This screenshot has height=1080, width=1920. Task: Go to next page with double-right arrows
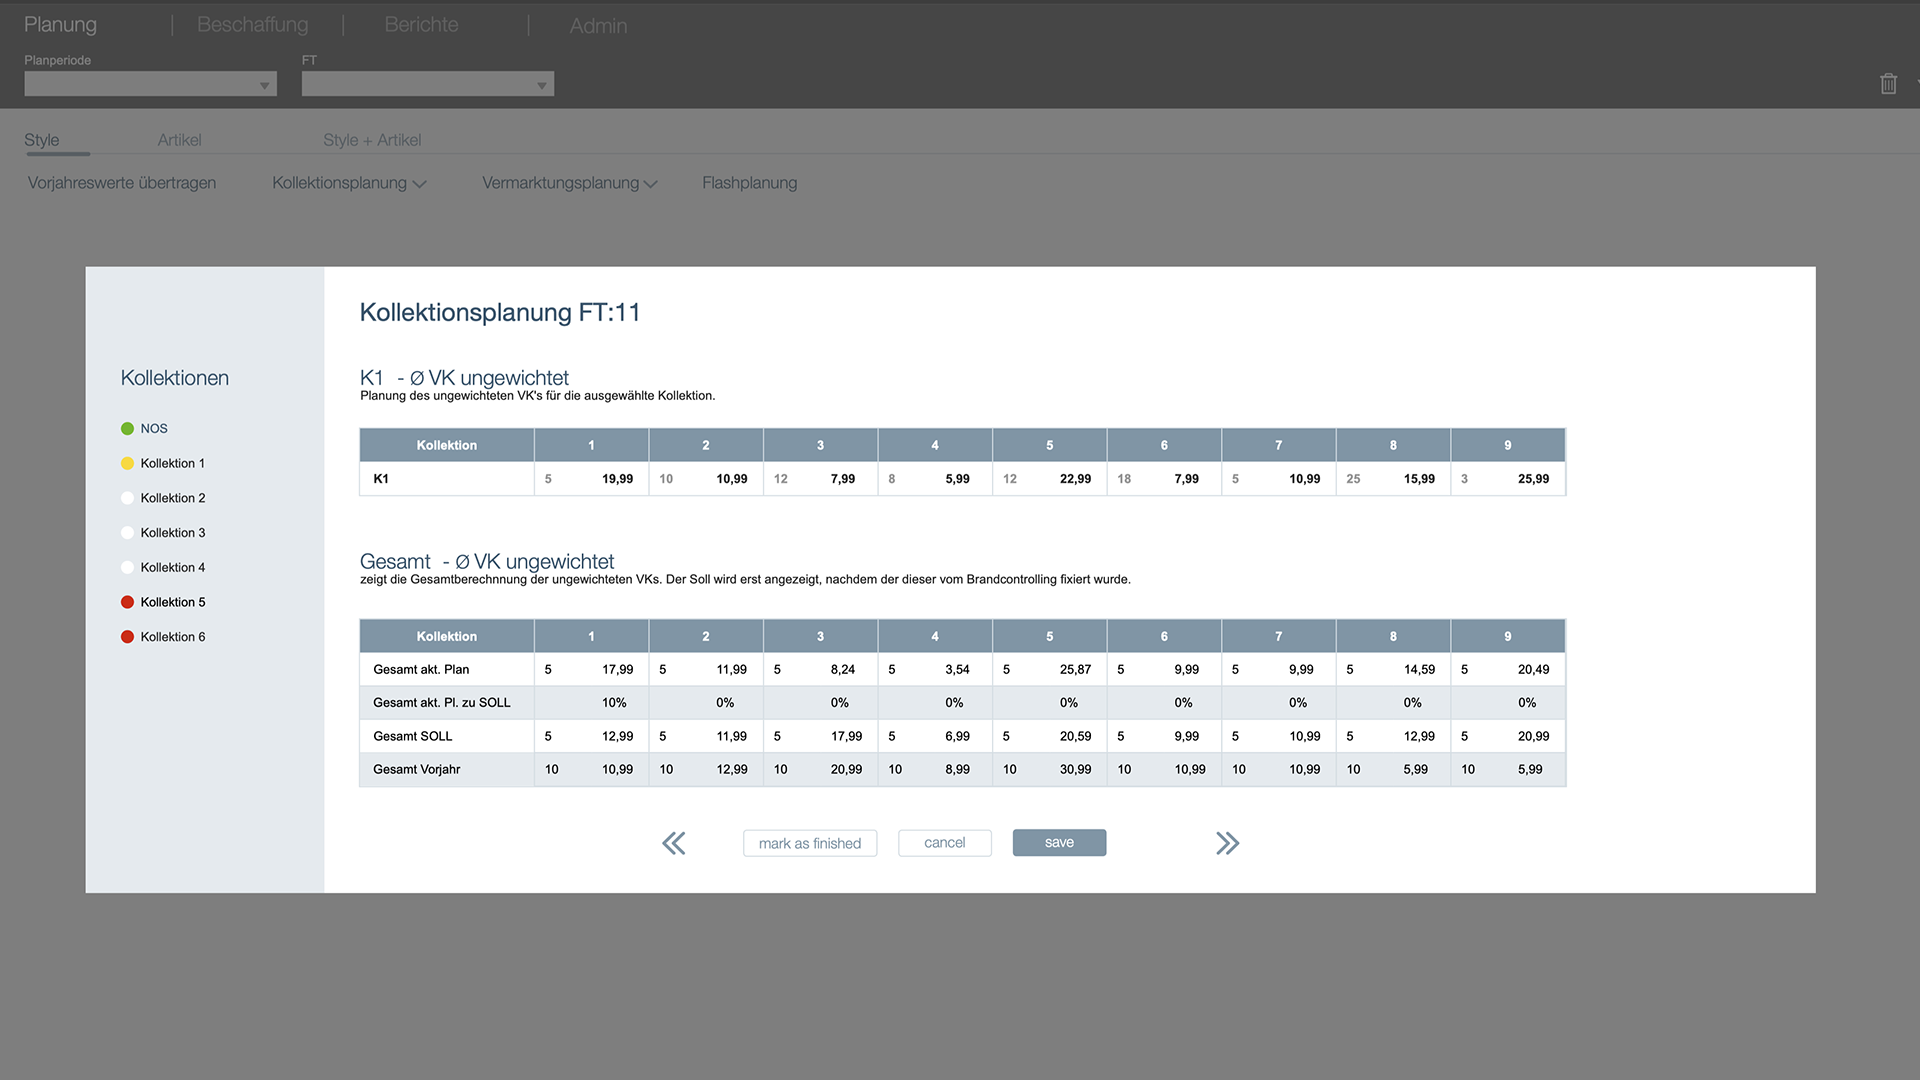tap(1227, 843)
